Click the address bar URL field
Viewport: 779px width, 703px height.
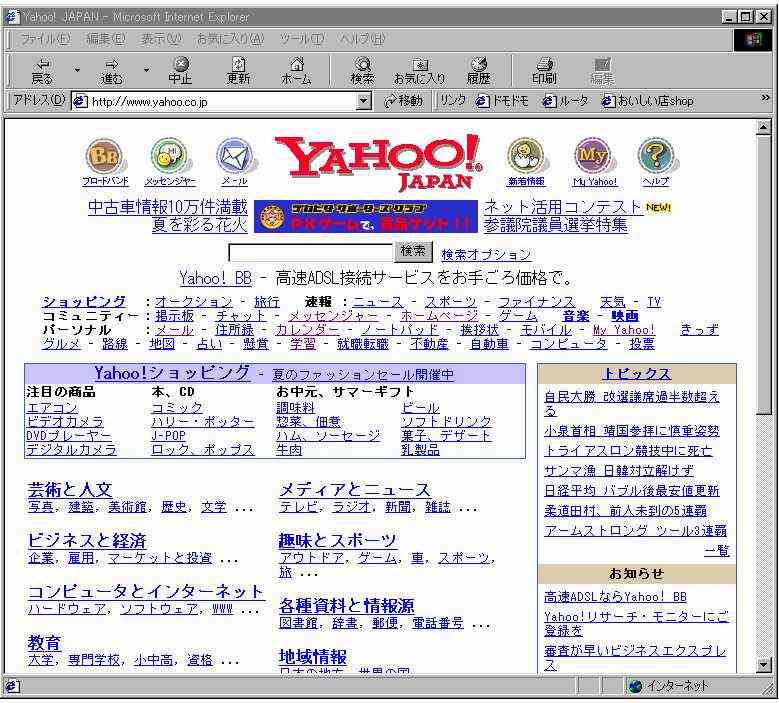(214, 101)
